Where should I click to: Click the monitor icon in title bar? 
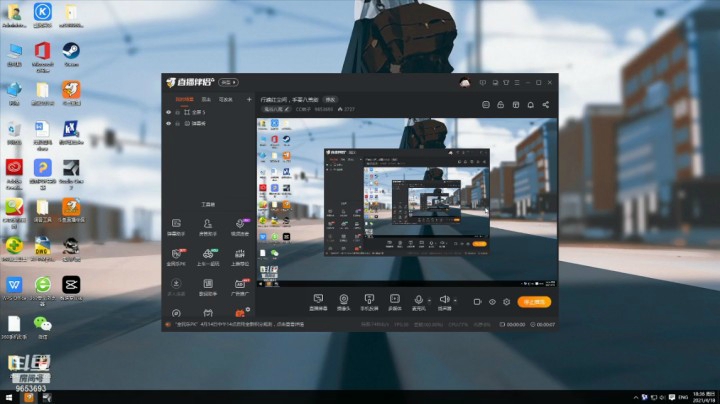pos(495,83)
